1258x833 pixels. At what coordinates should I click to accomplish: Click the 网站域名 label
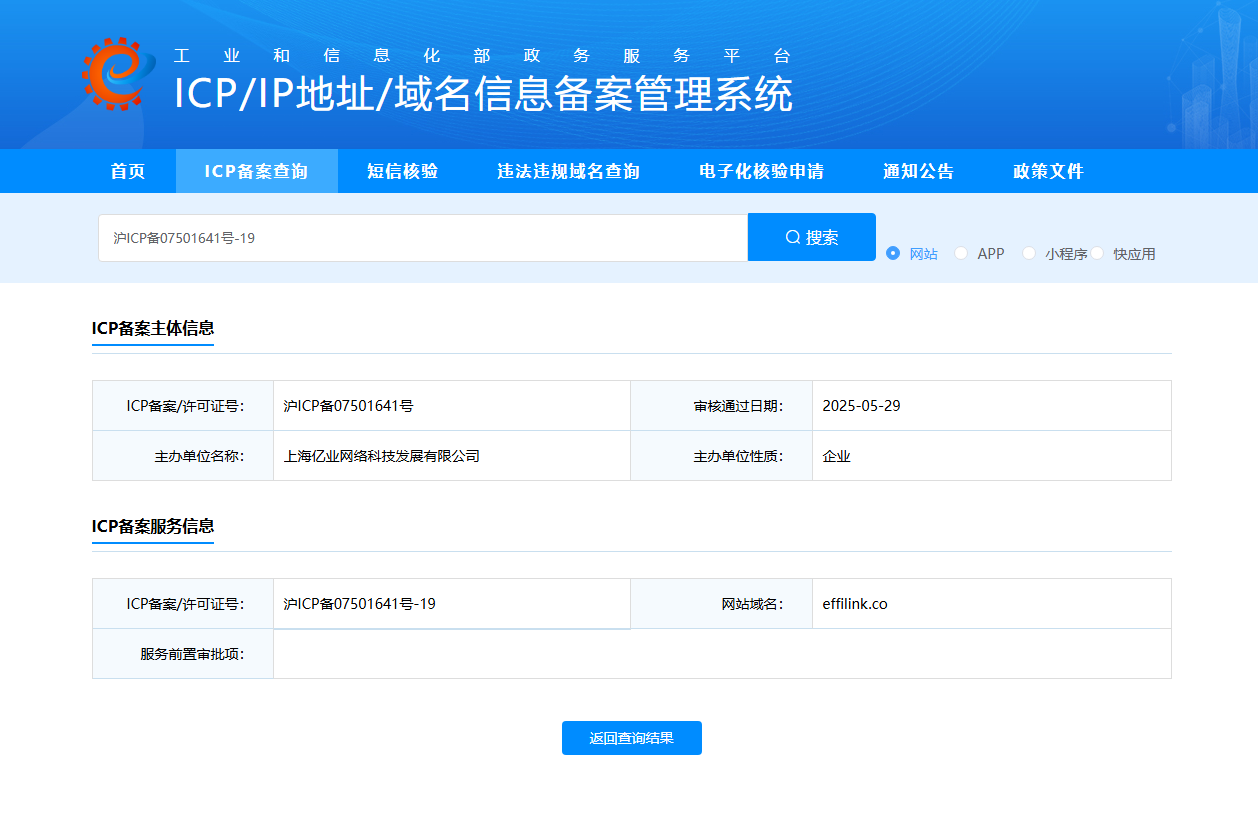point(752,604)
